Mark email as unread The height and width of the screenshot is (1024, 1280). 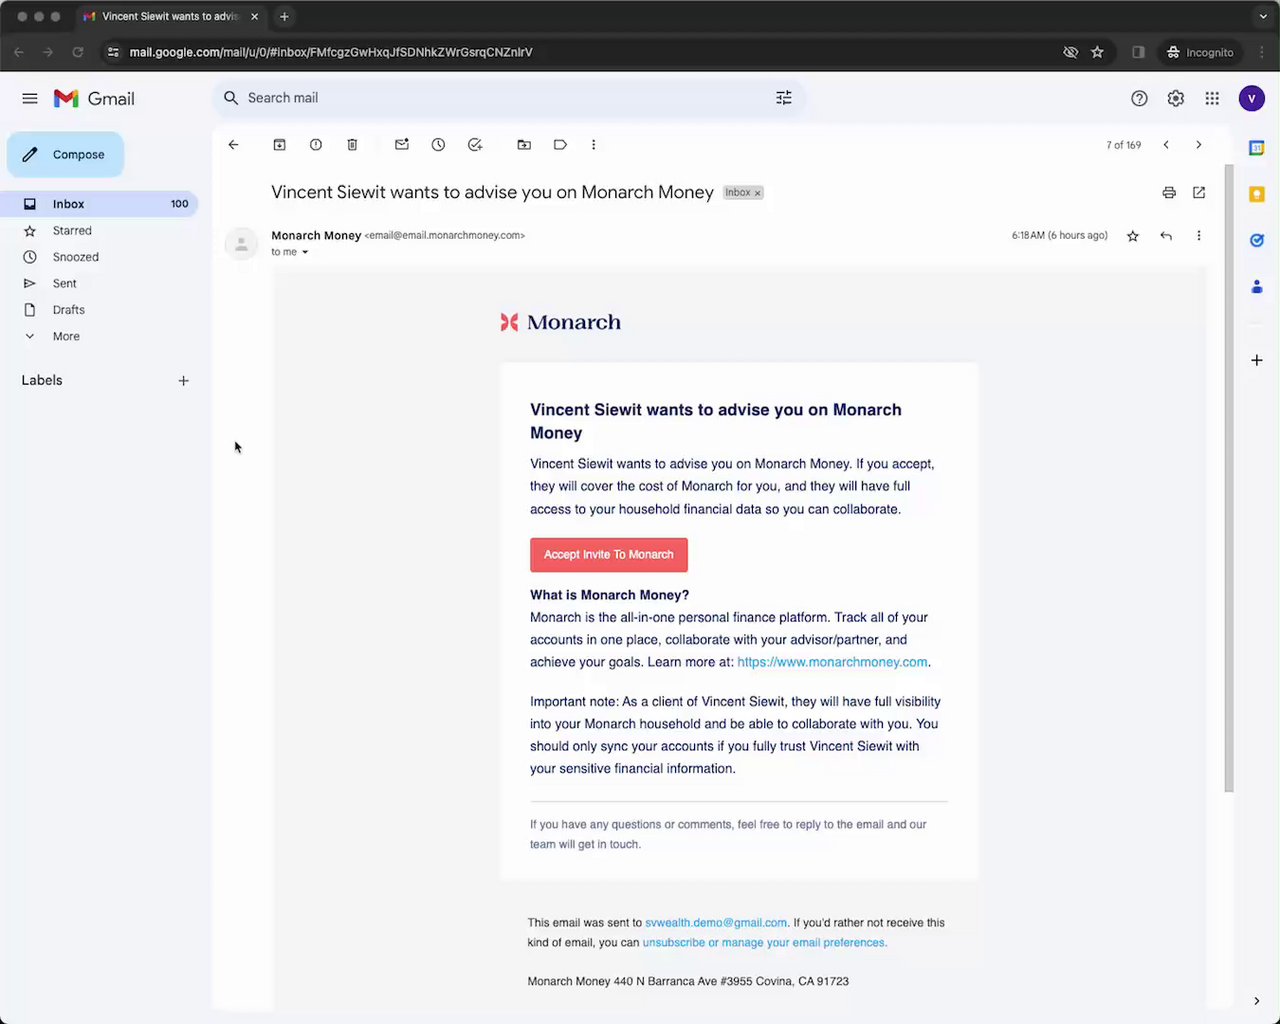[x=402, y=145]
